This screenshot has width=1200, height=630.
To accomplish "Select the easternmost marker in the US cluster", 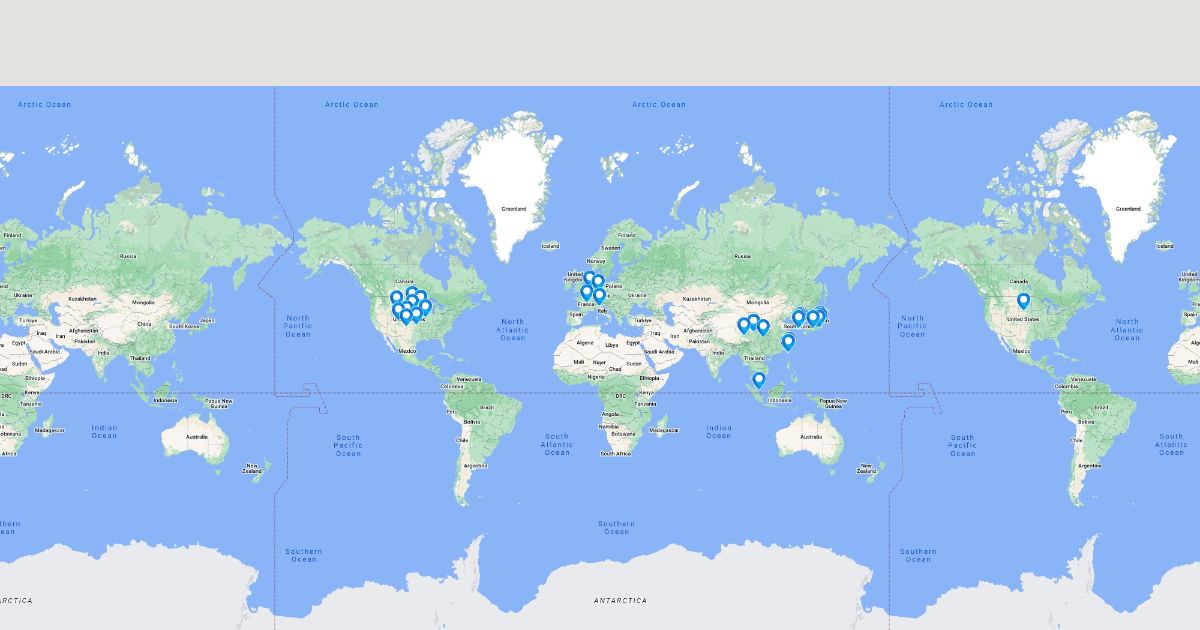I will 425,306.
